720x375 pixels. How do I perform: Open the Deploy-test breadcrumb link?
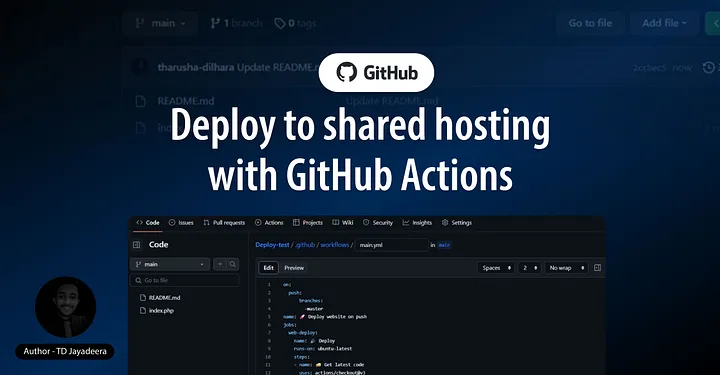272,245
